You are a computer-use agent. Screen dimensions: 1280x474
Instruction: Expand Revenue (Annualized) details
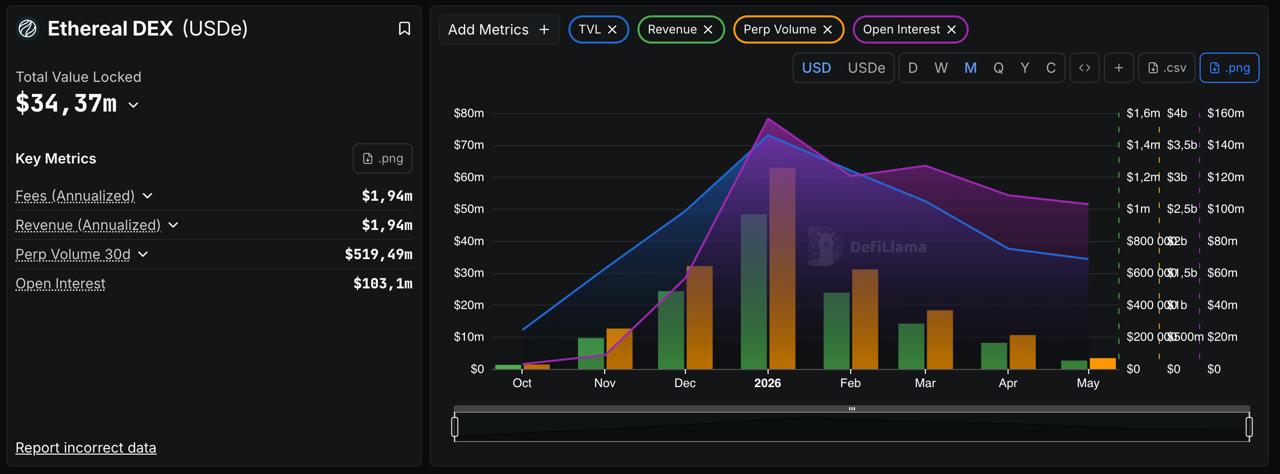point(173,225)
